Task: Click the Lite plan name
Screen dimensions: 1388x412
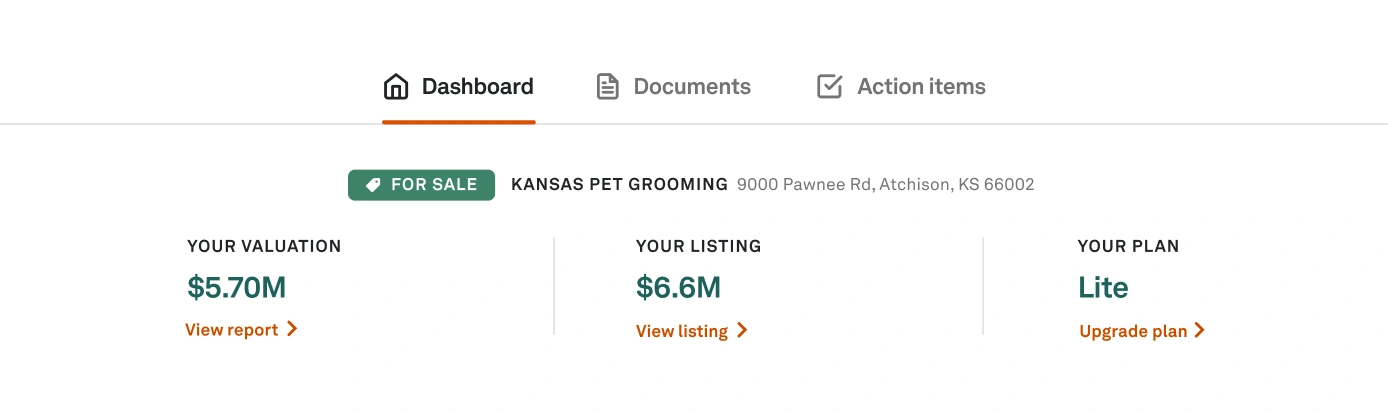Action: pos(1103,288)
